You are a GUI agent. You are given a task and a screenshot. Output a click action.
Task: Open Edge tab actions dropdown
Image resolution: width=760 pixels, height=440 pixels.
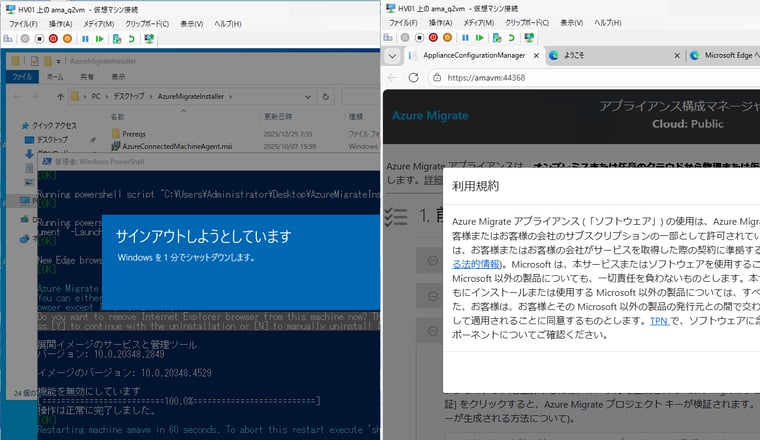pyautogui.click(x=392, y=56)
